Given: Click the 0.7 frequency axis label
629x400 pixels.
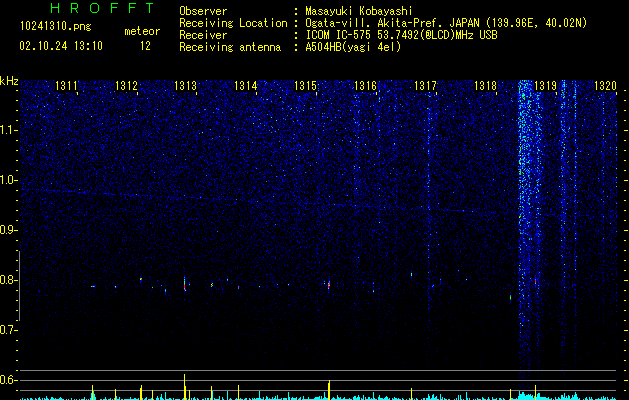Looking at the screenshot, I should 8,330.
